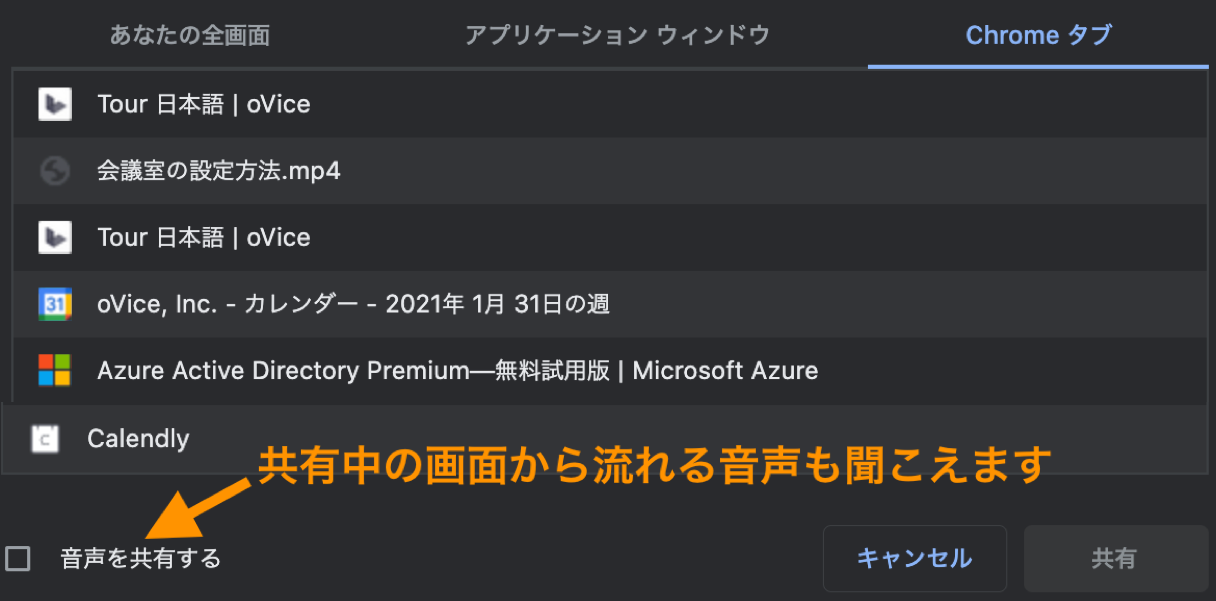Click the キャンセル button
The width and height of the screenshot is (1216, 601).
click(x=914, y=558)
